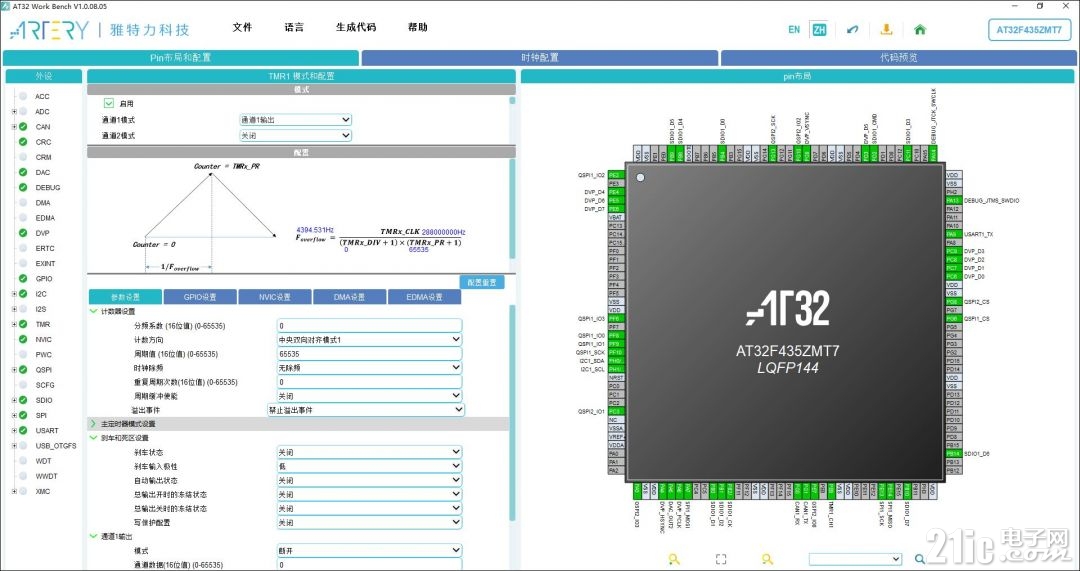
Task: Click the AT32 chip logo in pin layout
Action: point(787,308)
